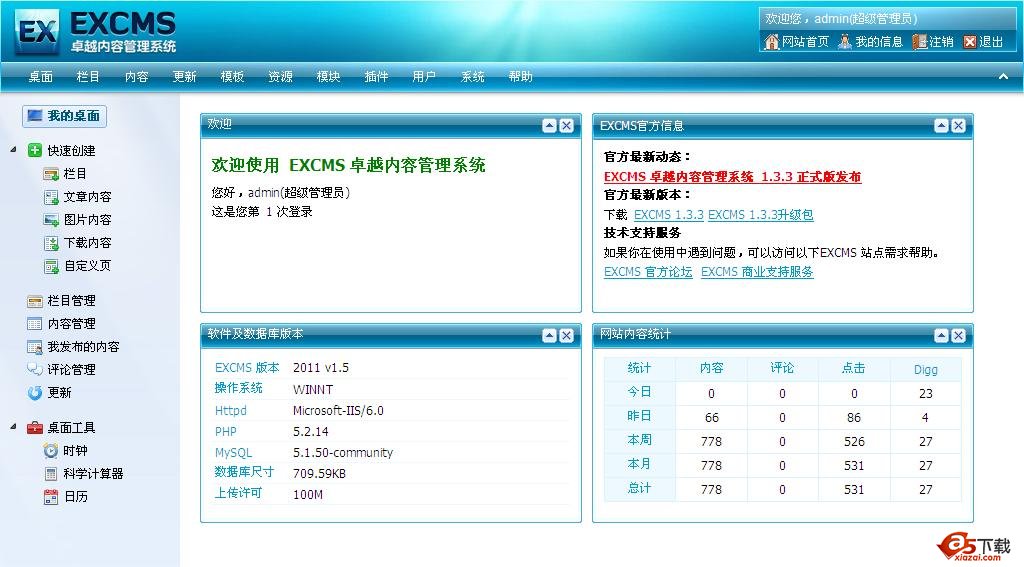Open the 插件 menu
Screen dimensions: 1024x567
pos(376,76)
